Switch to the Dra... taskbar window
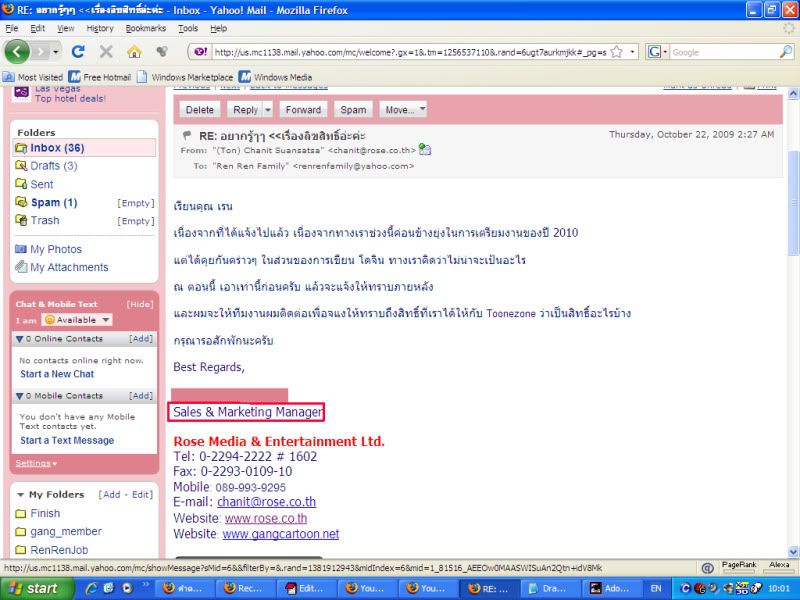Viewport: 800px width, 600px height. [551, 588]
